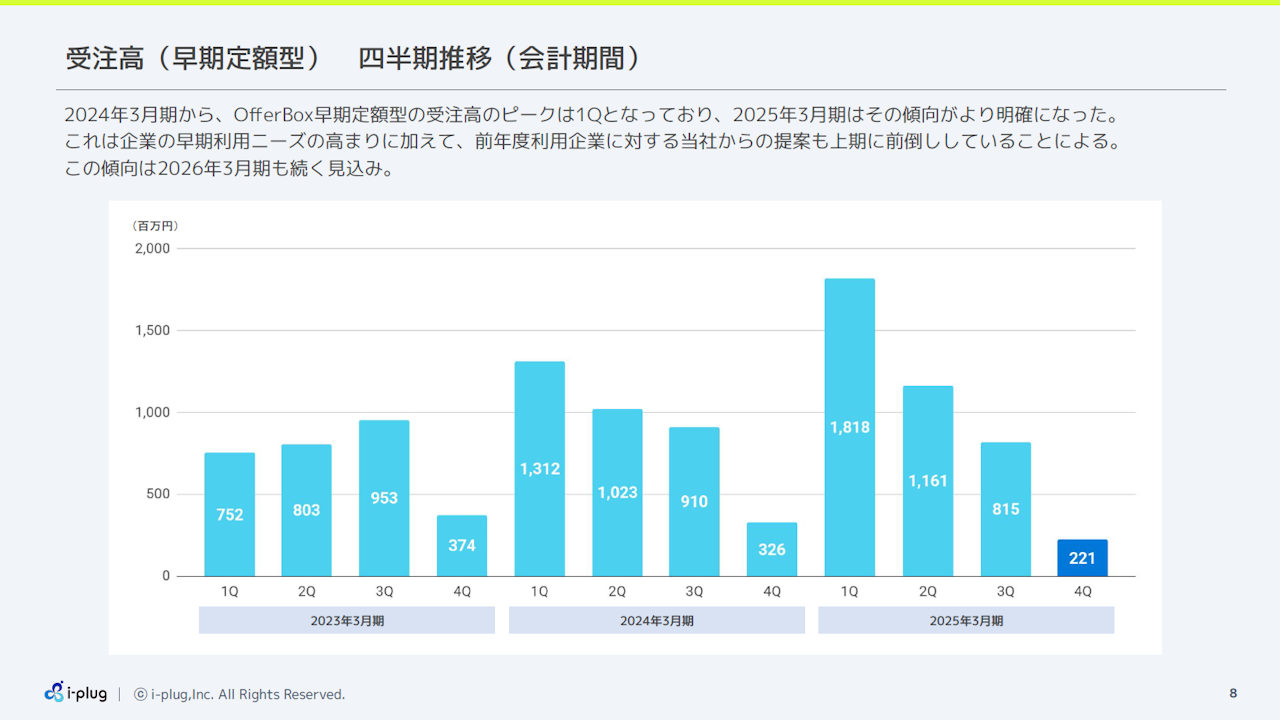Click the bar labeled 1,023
This screenshot has height=720, width=1280.
pyautogui.click(x=617, y=492)
